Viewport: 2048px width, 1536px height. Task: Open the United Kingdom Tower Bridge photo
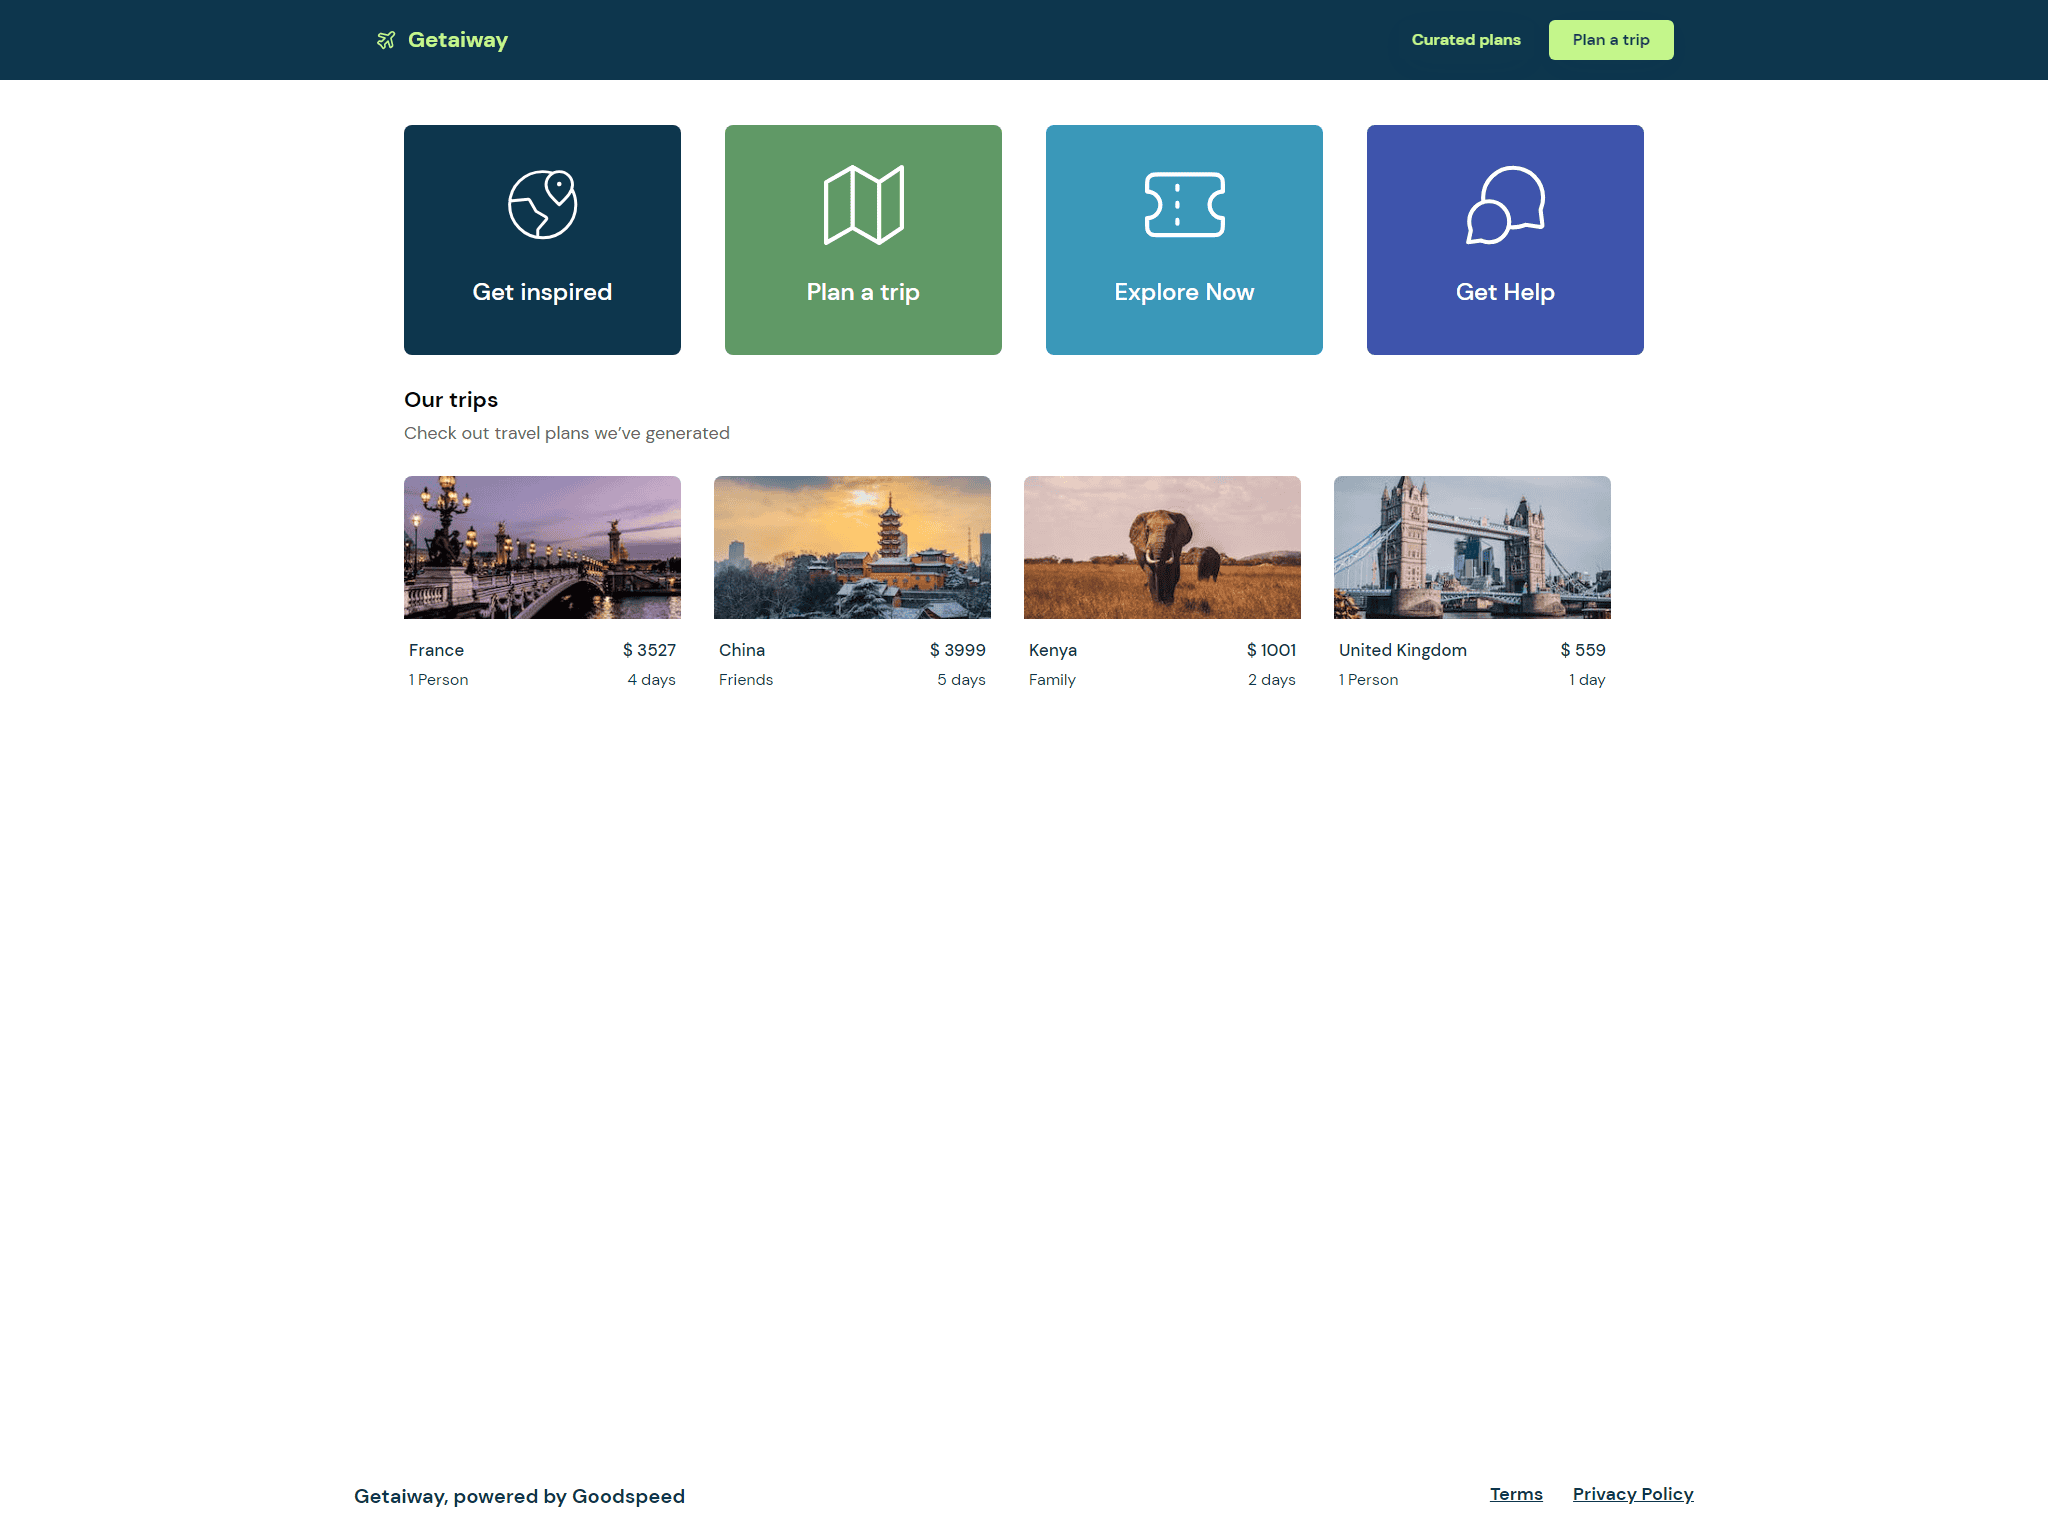coord(1472,547)
